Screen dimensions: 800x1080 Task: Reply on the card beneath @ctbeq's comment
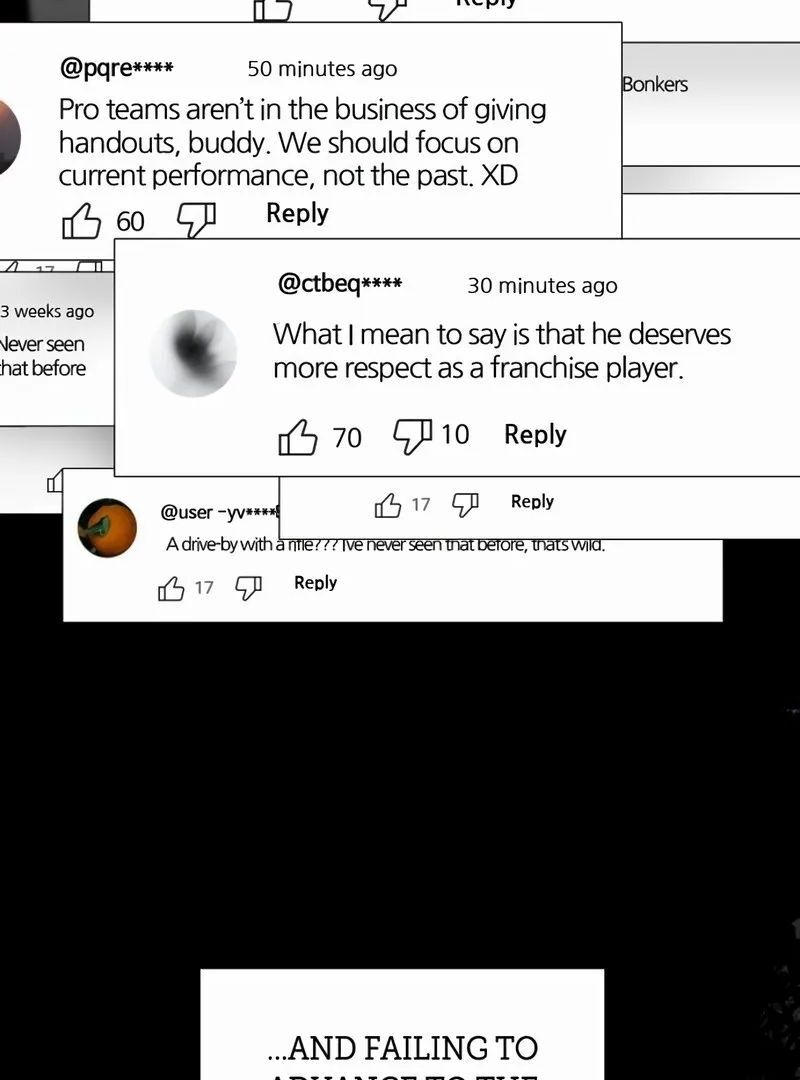pos(532,501)
